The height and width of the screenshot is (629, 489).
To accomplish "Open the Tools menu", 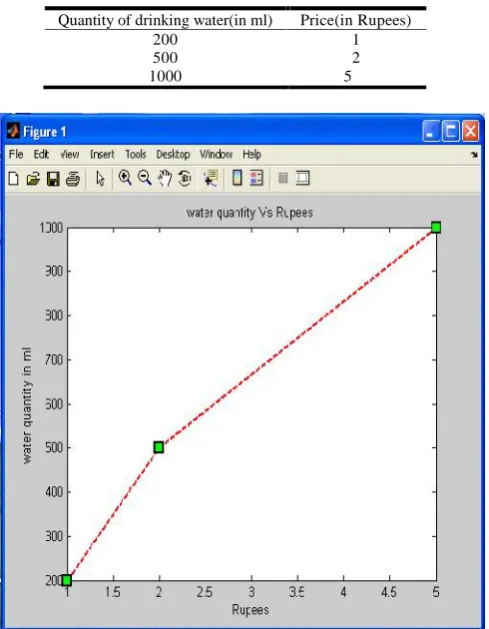I will [x=136, y=154].
